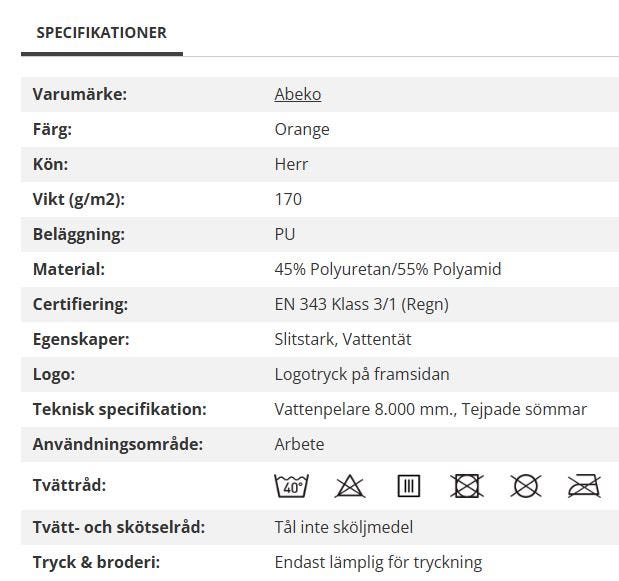Screen dimensions: 619x581
Task: Click the 45% Polyuretan/55% Polyamid text
Action: (x=387, y=269)
